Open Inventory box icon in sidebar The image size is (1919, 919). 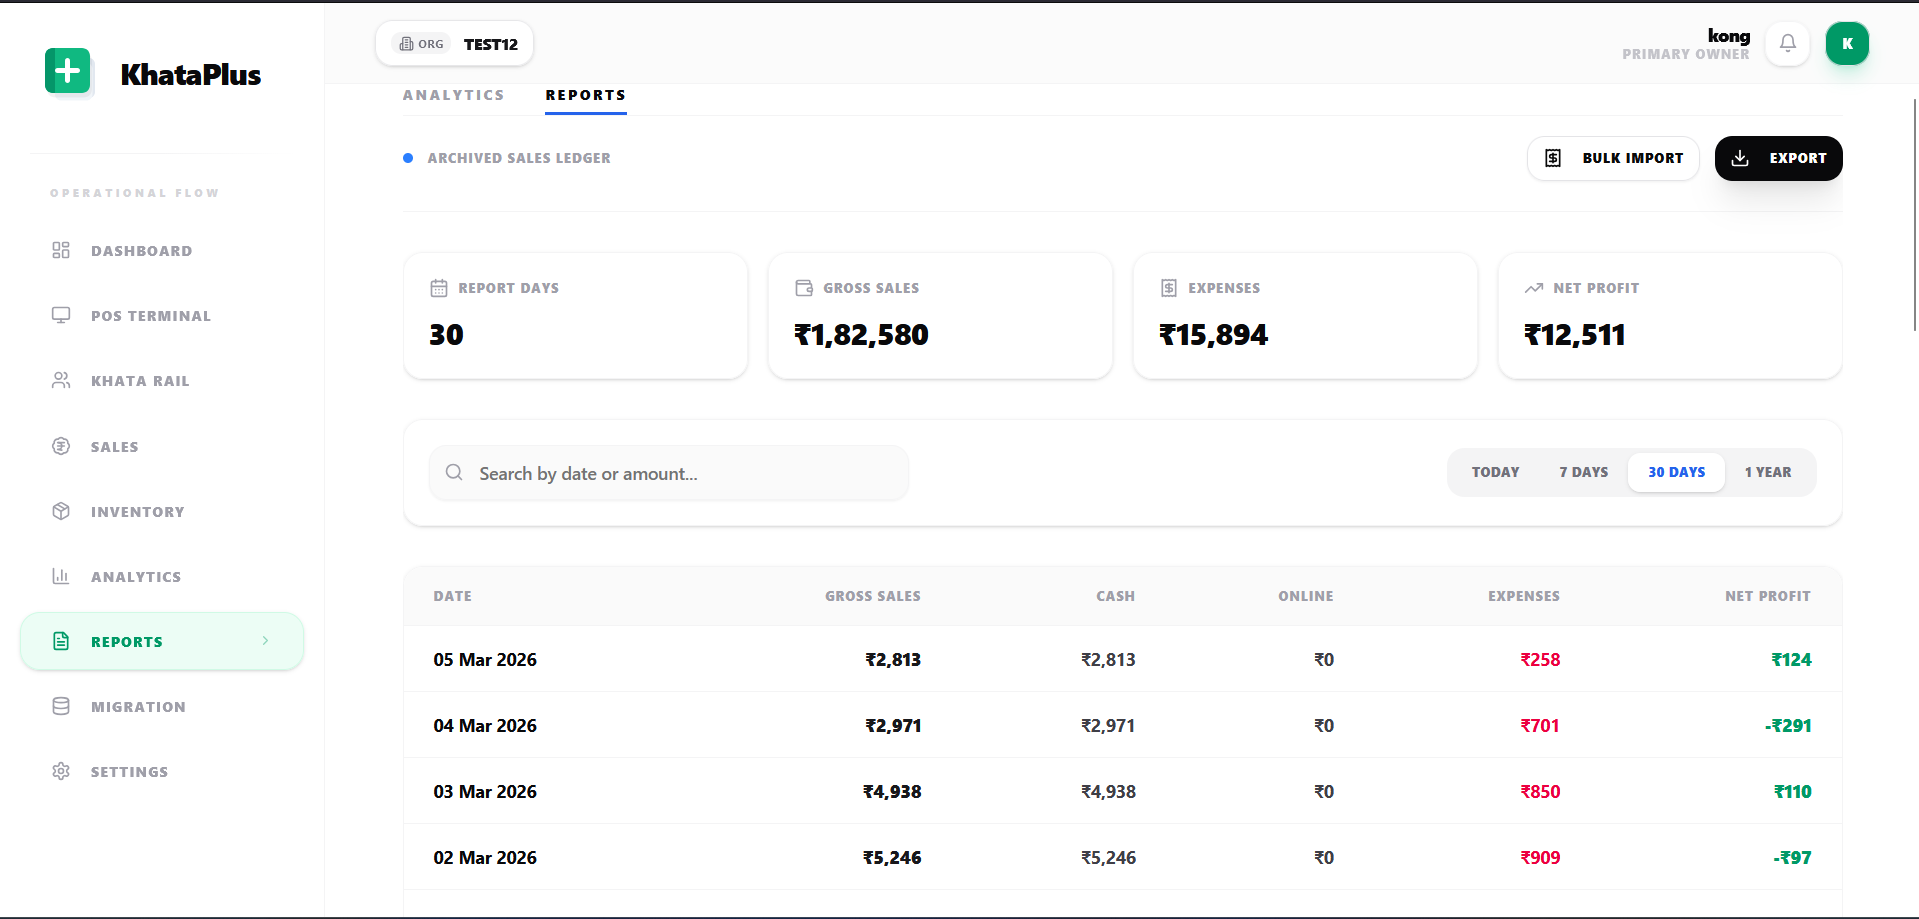(x=61, y=511)
